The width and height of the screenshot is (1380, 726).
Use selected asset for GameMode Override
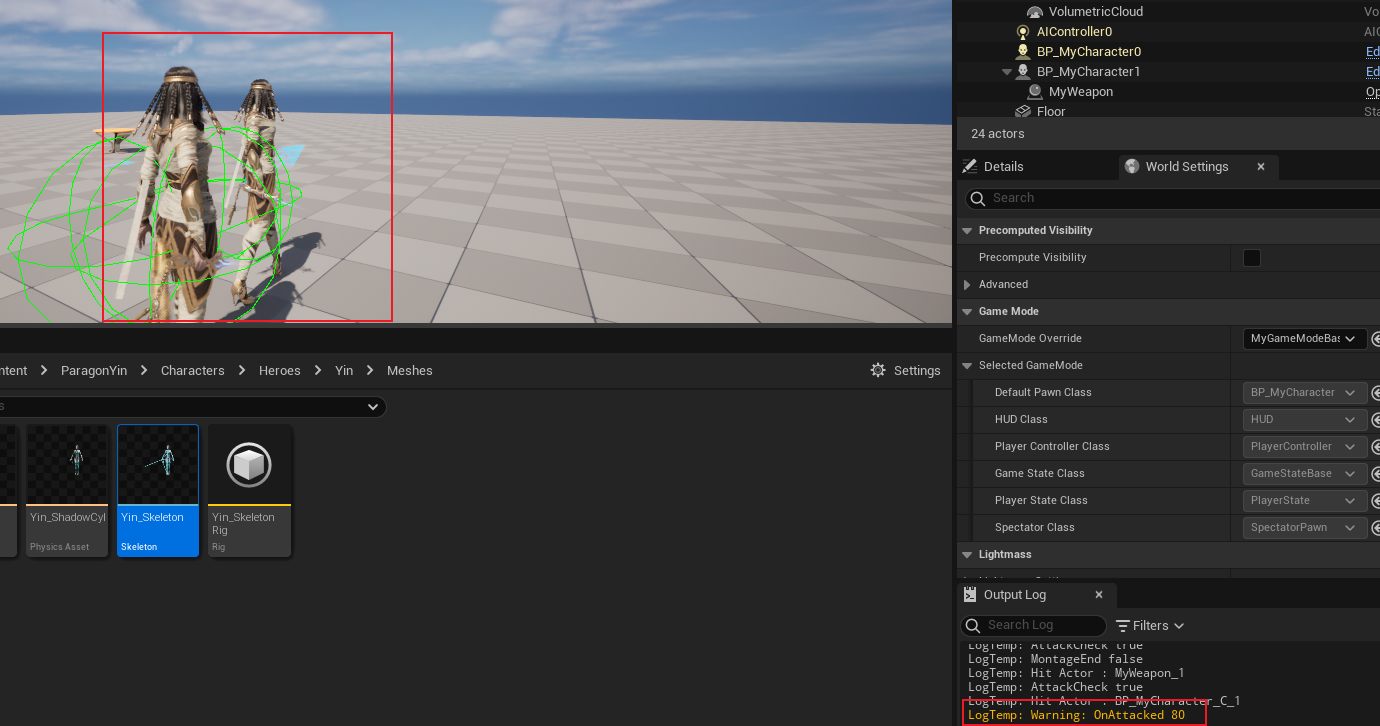pyautogui.click(x=1376, y=339)
